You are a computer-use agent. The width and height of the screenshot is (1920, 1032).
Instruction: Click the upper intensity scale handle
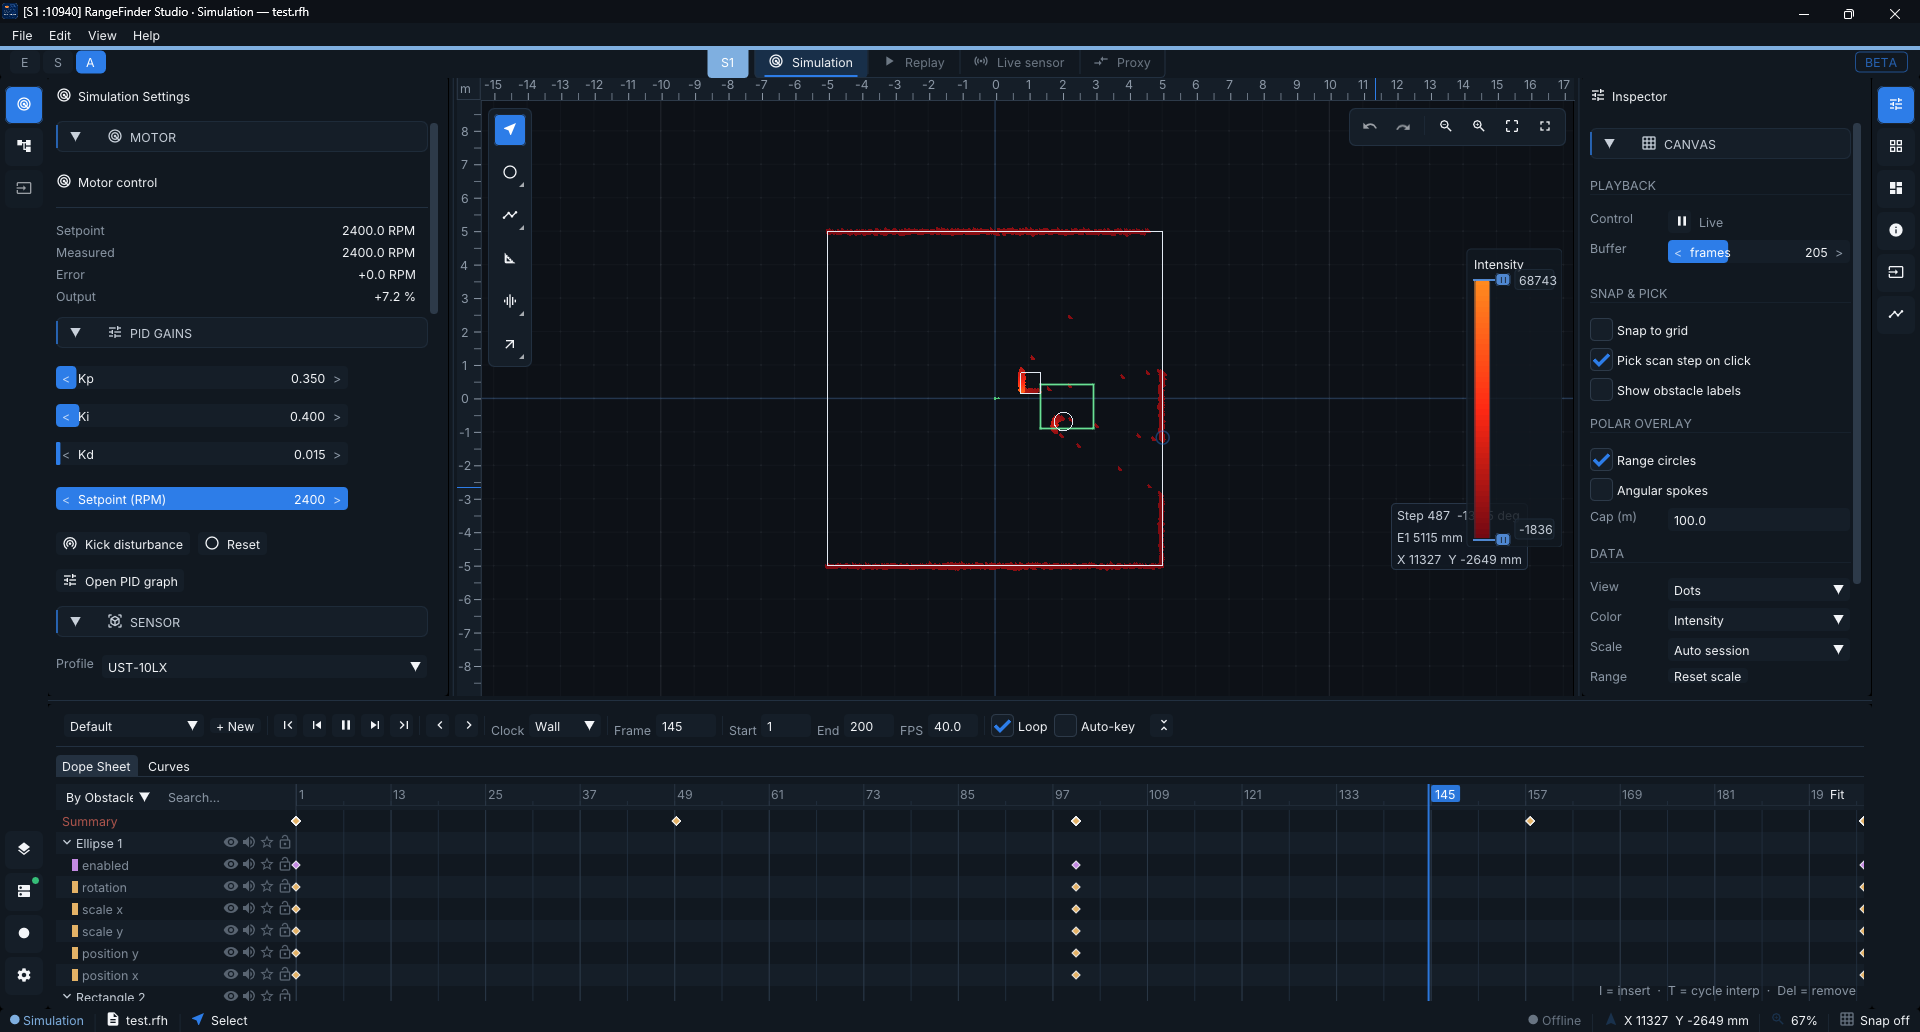click(x=1503, y=280)
